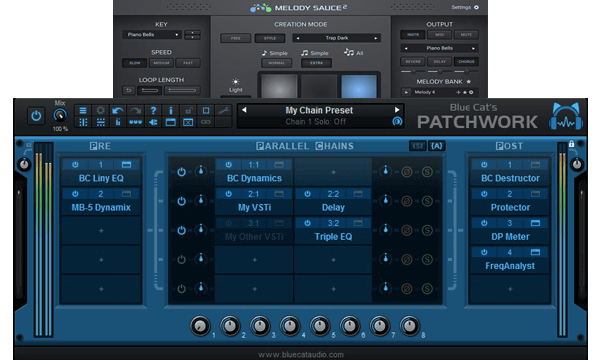Toggle PatchWork main power bypass button
600x360 pixels.
36,116
